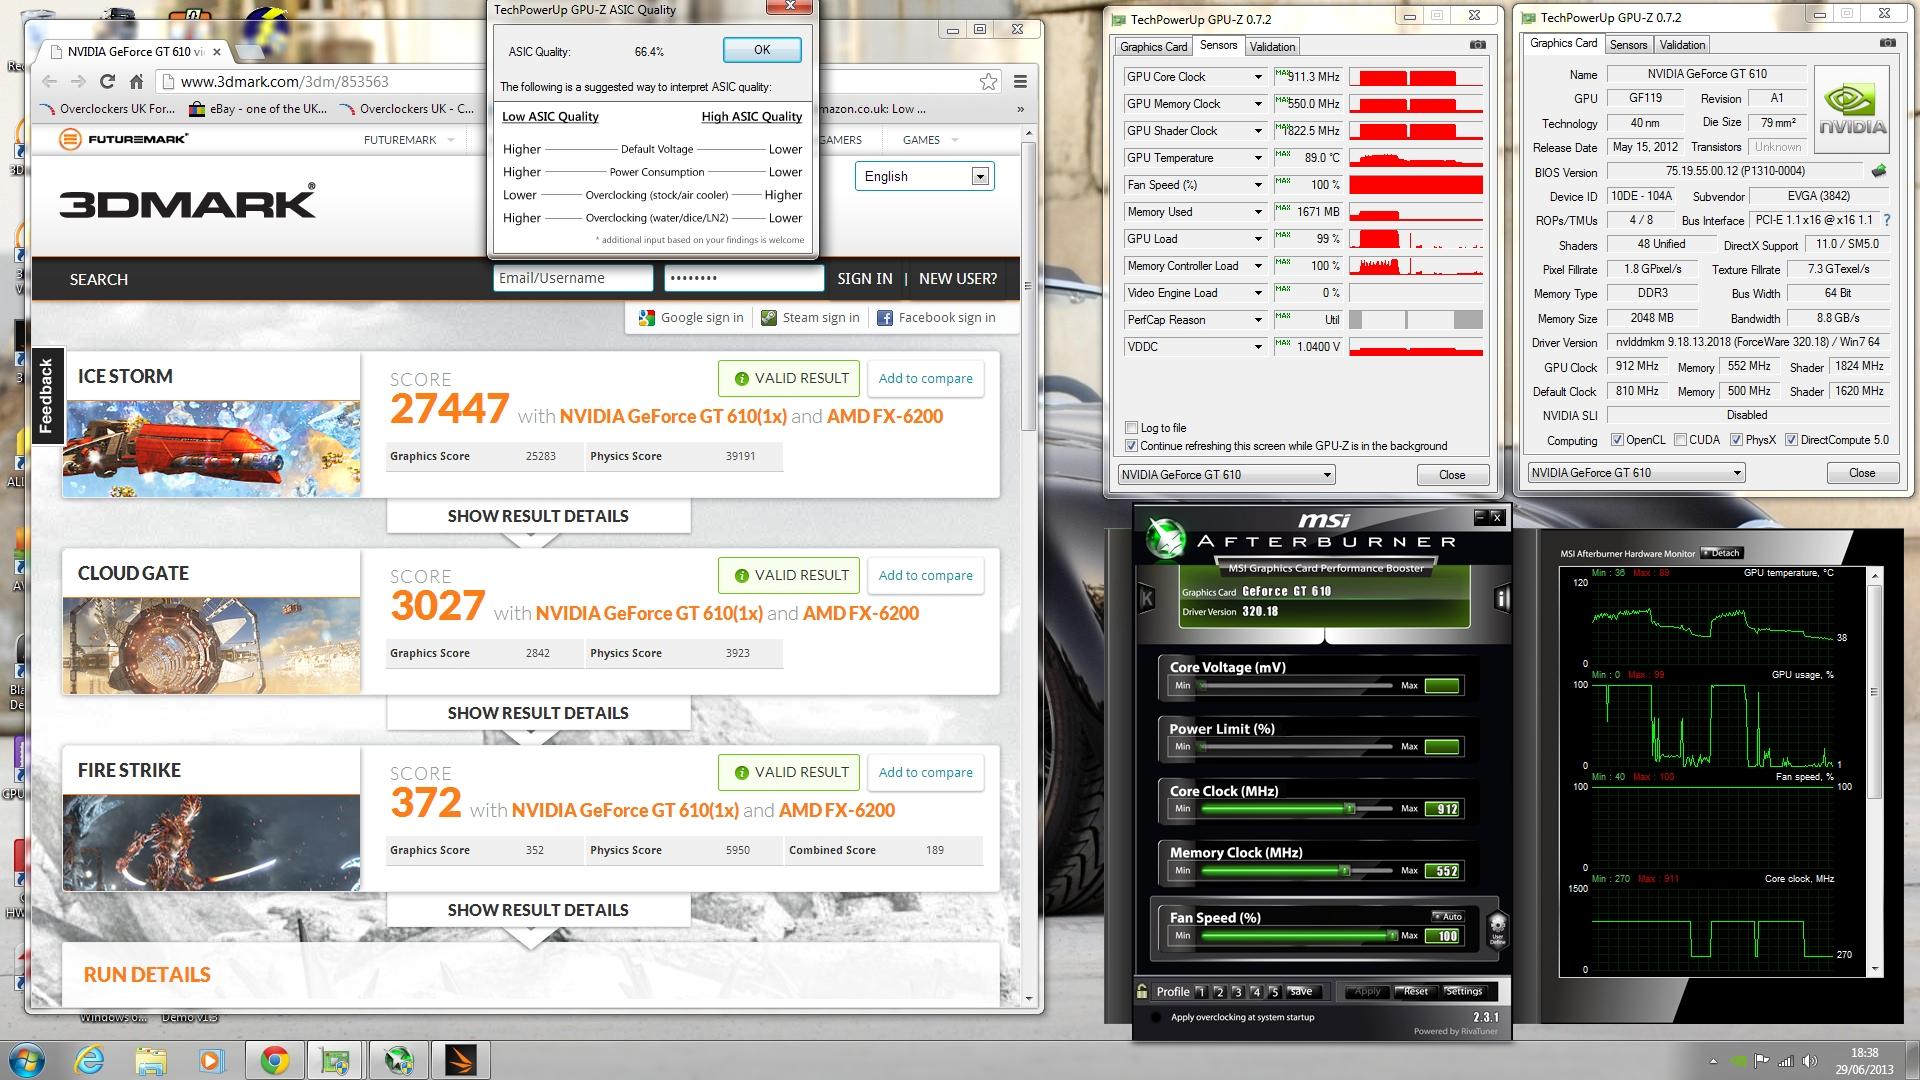Viewport: 1920px width, 1080px height.
Task: Adjust the Memory Clock (MHz) slider handle
Action: pos(1345,871)
